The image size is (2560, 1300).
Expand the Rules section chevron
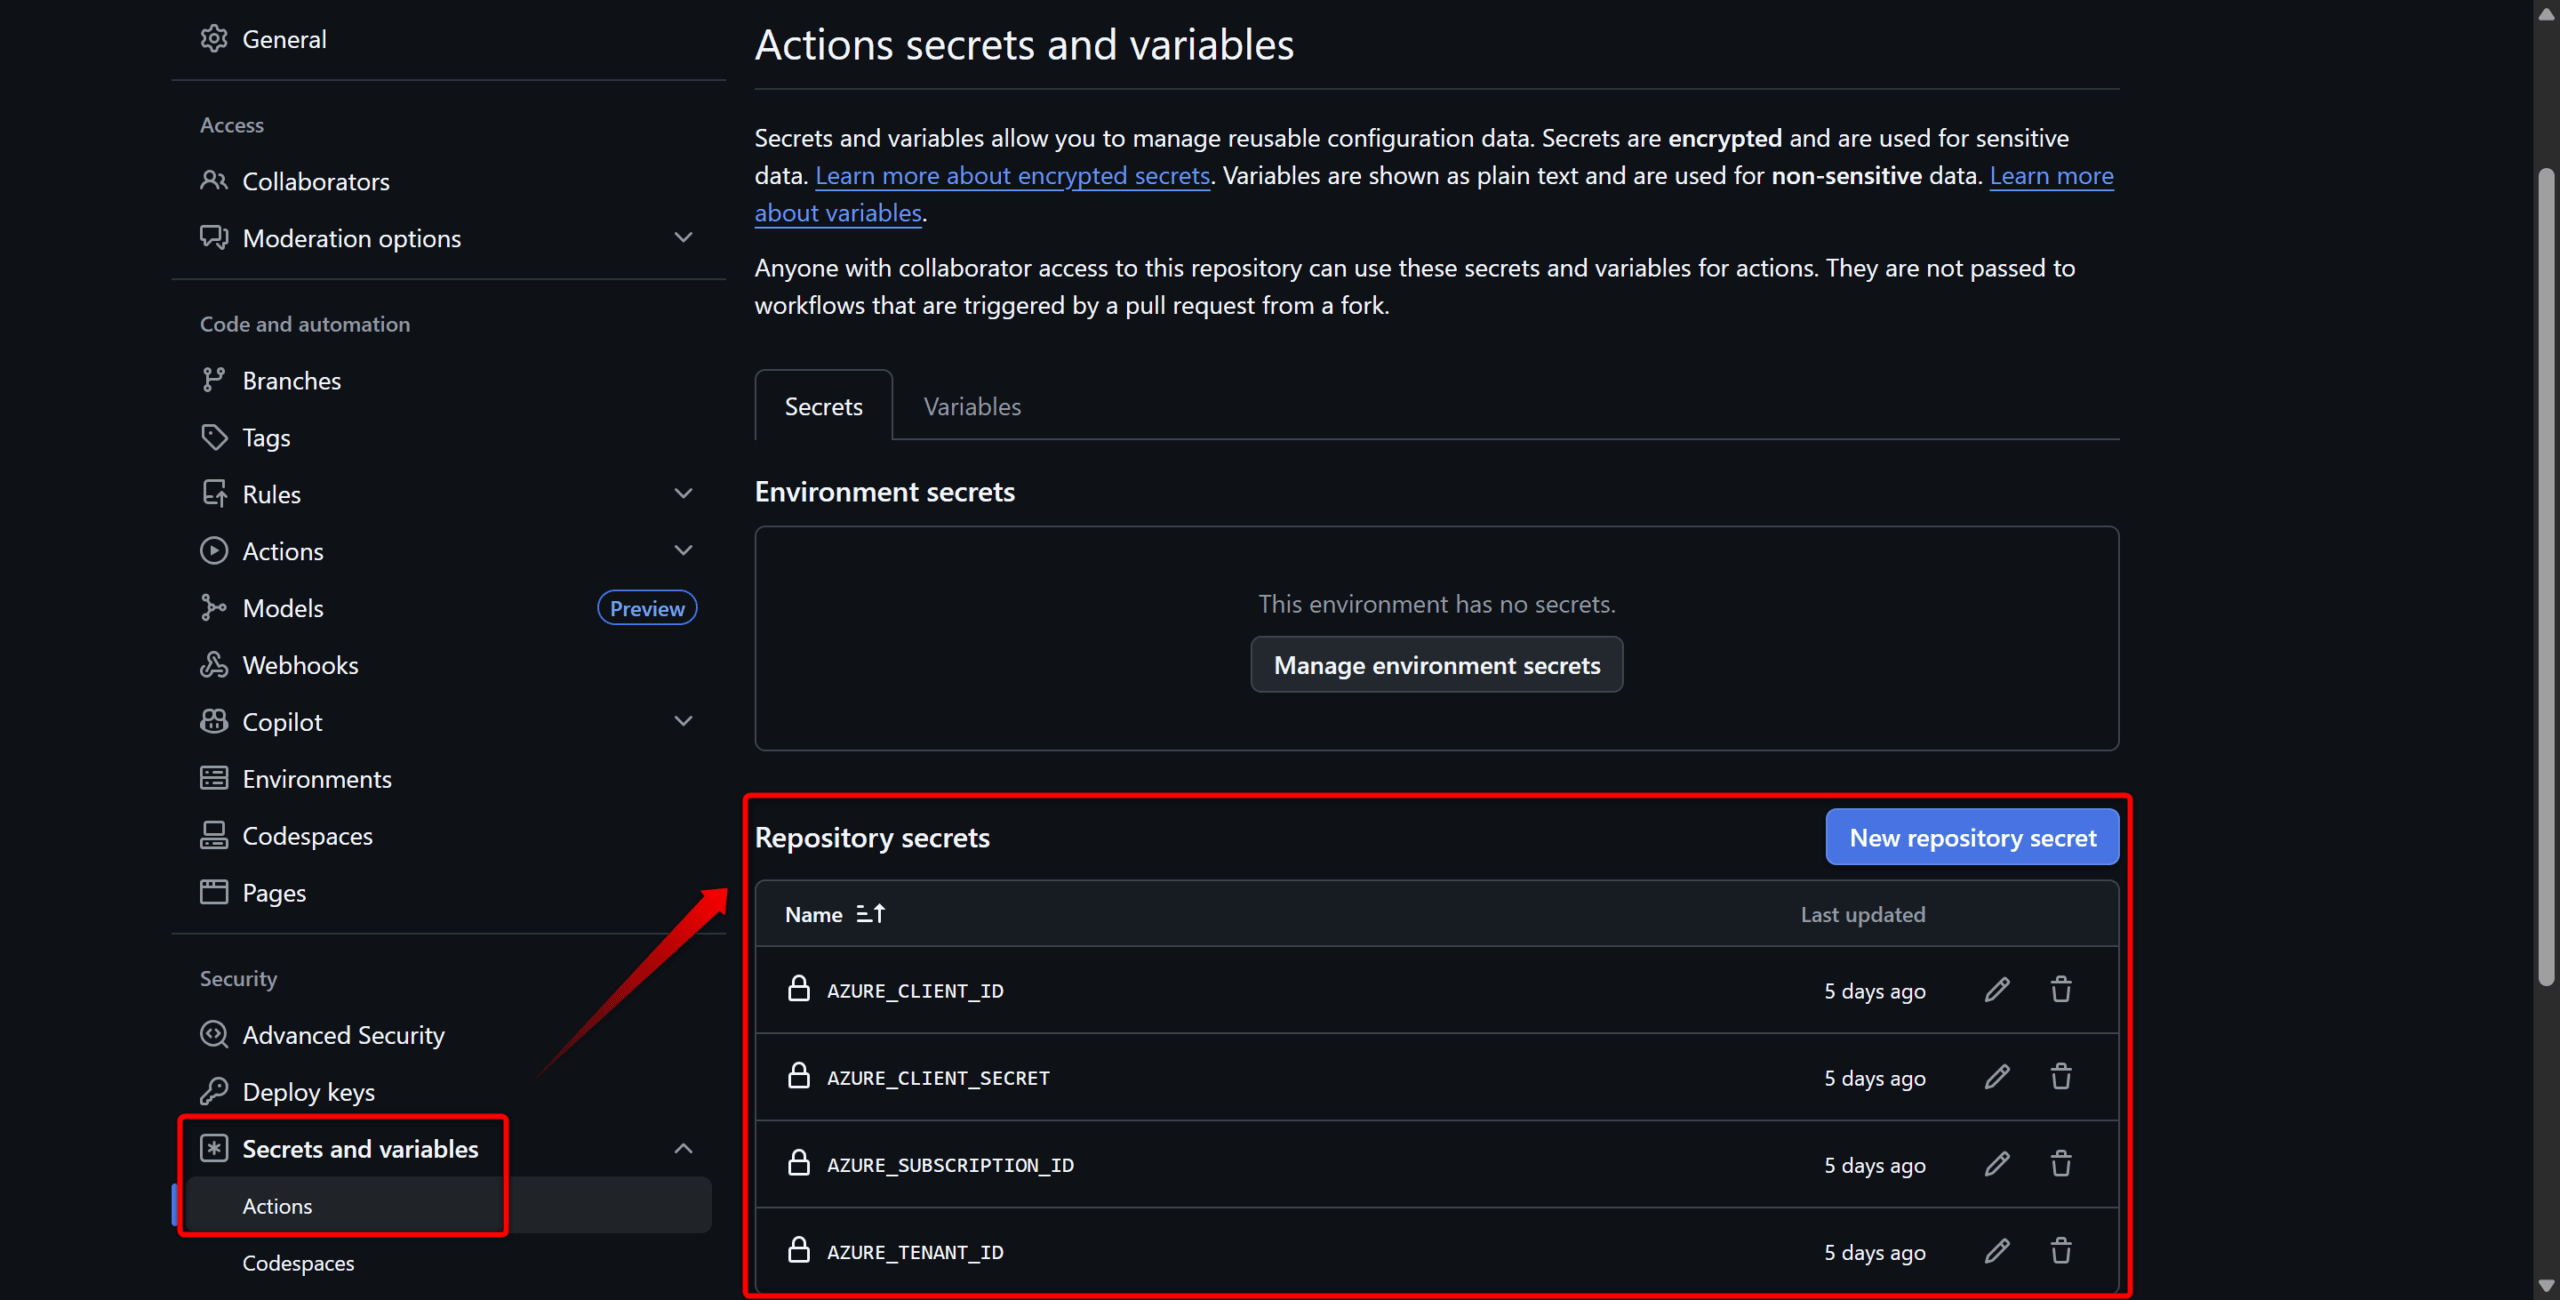tap(683, 494)
